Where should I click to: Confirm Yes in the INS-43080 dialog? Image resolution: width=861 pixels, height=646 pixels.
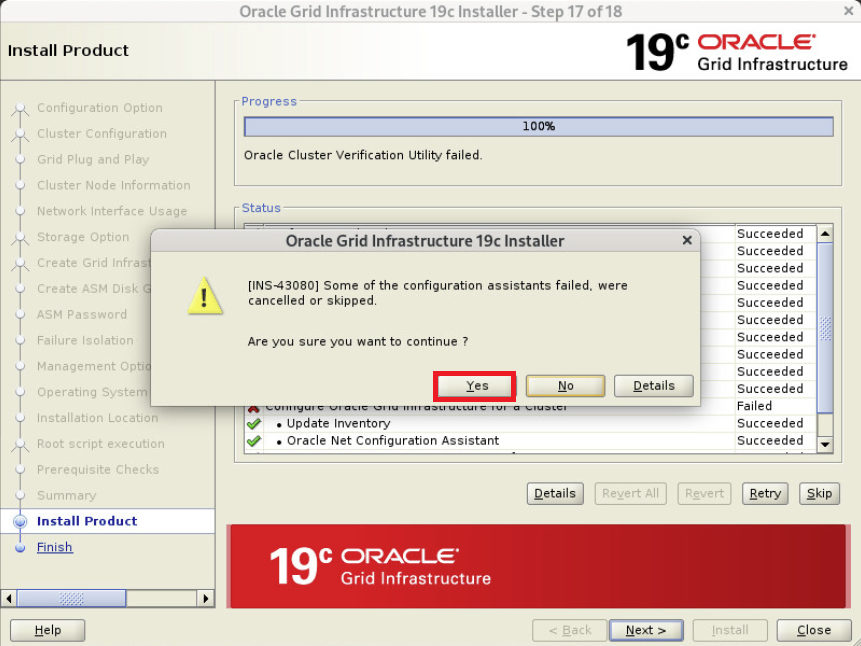click(x=477, y=386)
